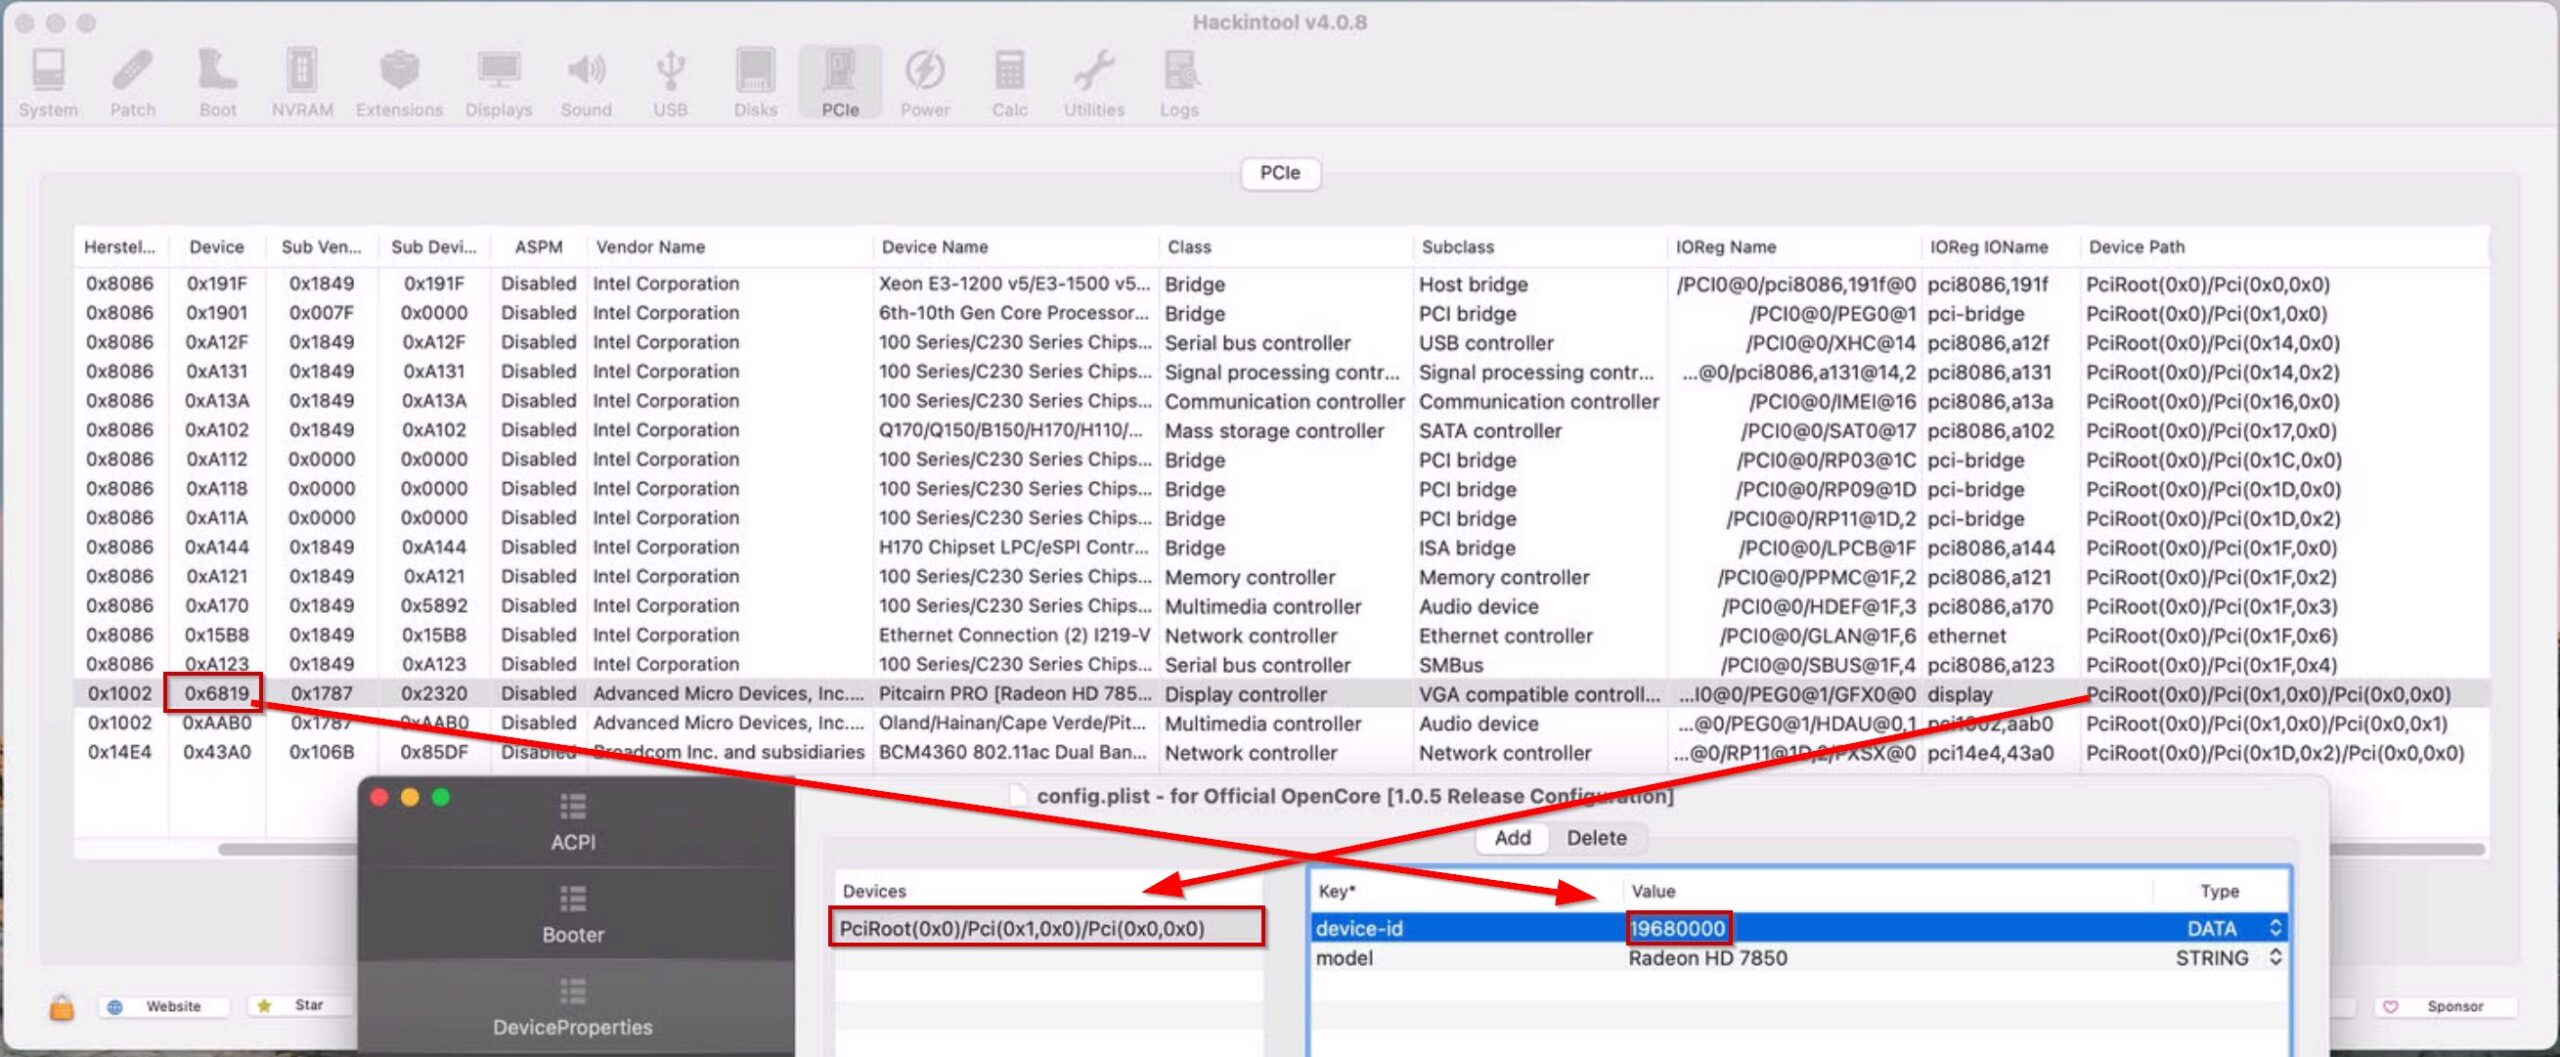Select the Patch tool icon
The height and width of the screenshot is (1057, 2560).
pyautogui.click(x=132, y=82)
